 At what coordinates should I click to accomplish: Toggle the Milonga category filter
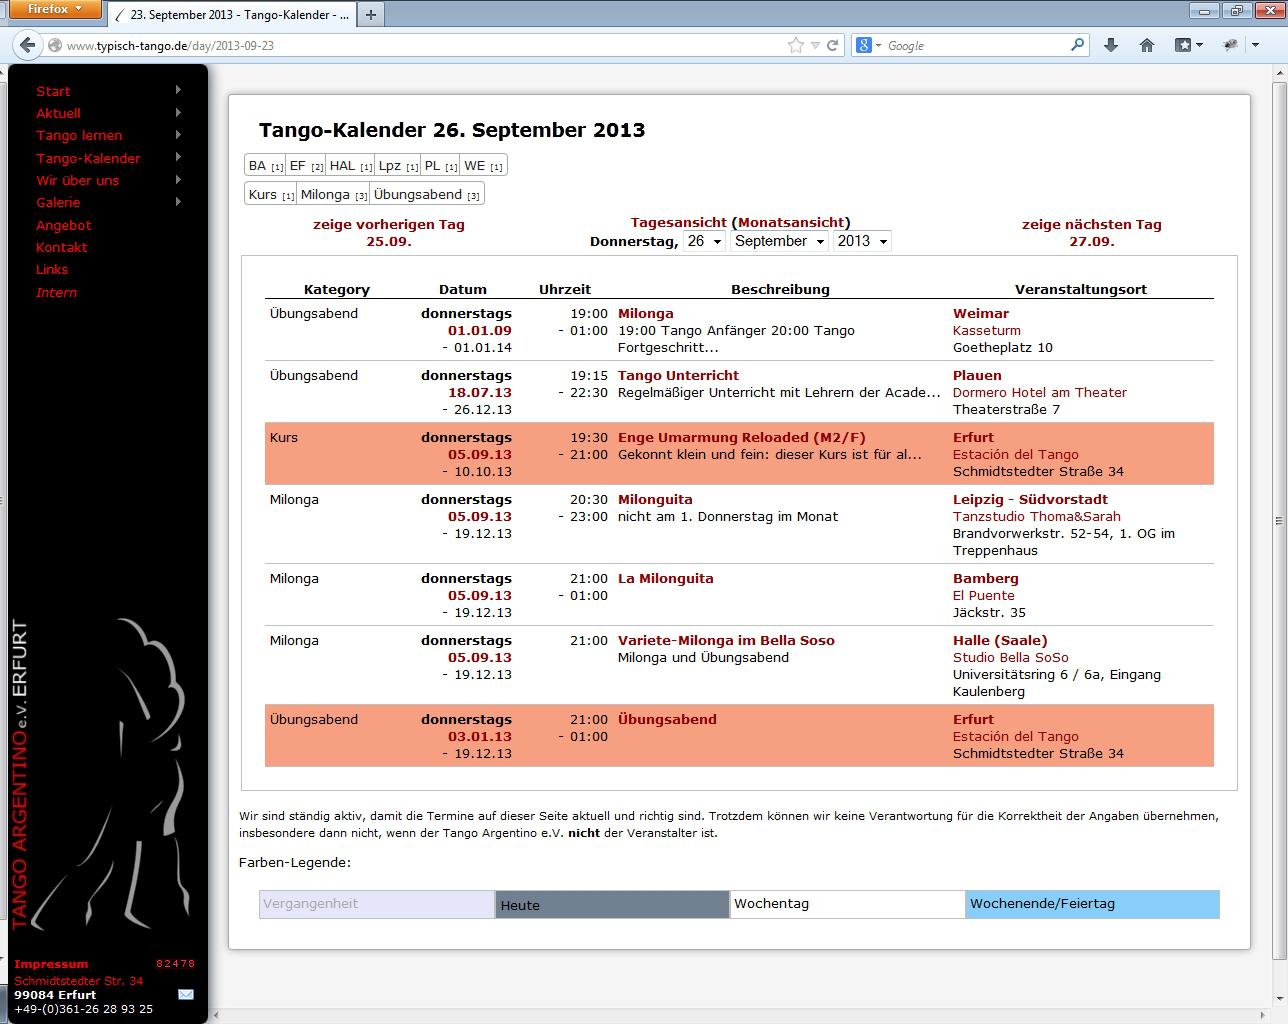pyautogui.click(x=326, y=194)
